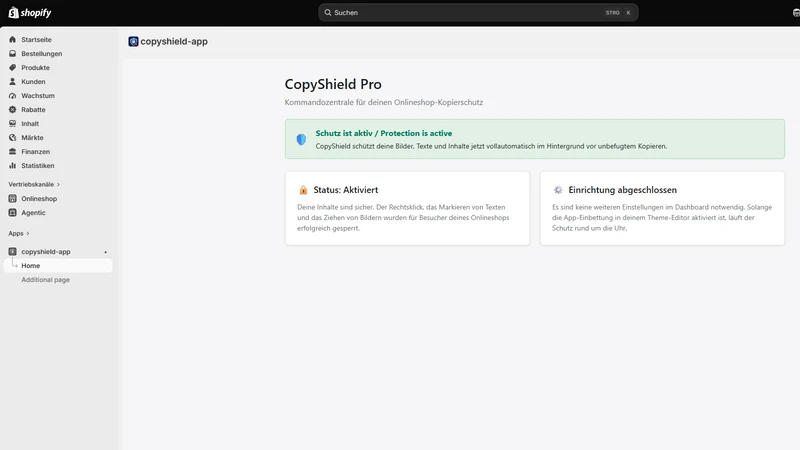Screen dimensions: 800x450
Task: Click the Agentic channel icon
Action: 13,213
